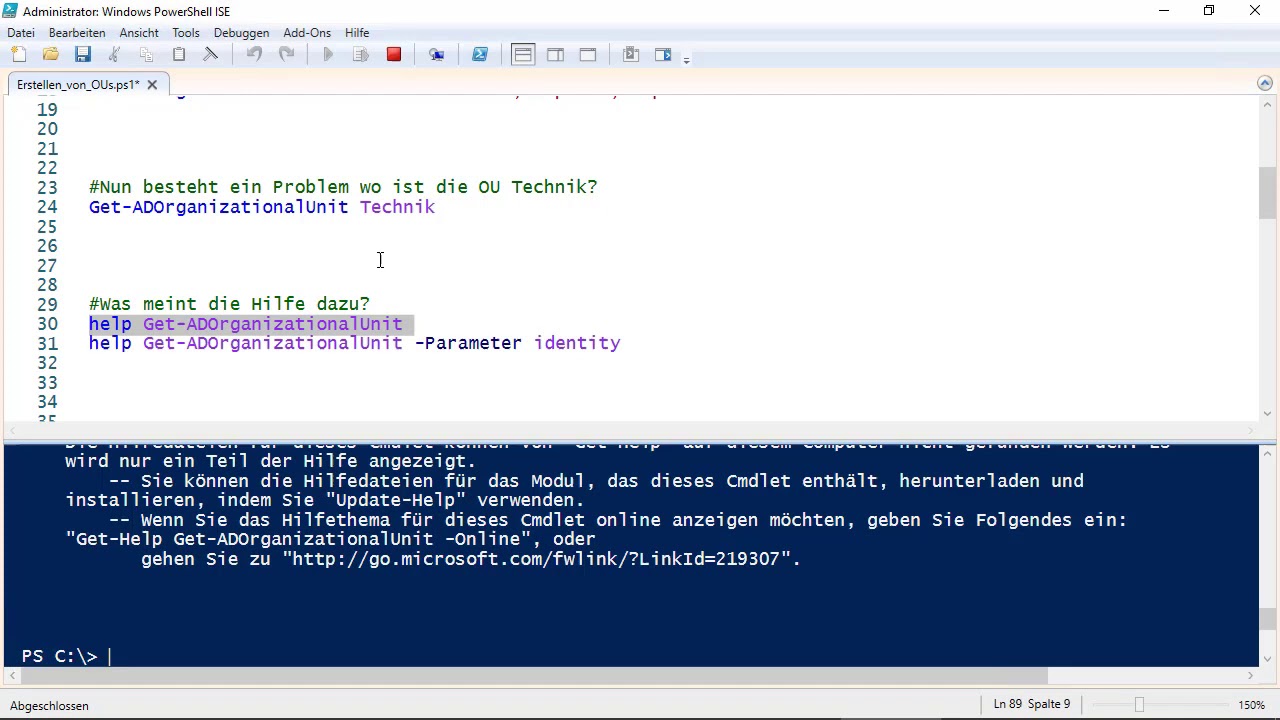This screenshot has height=720, width=1280.
Task: Script pane scroll up arrow
Action: [1268, 105]
